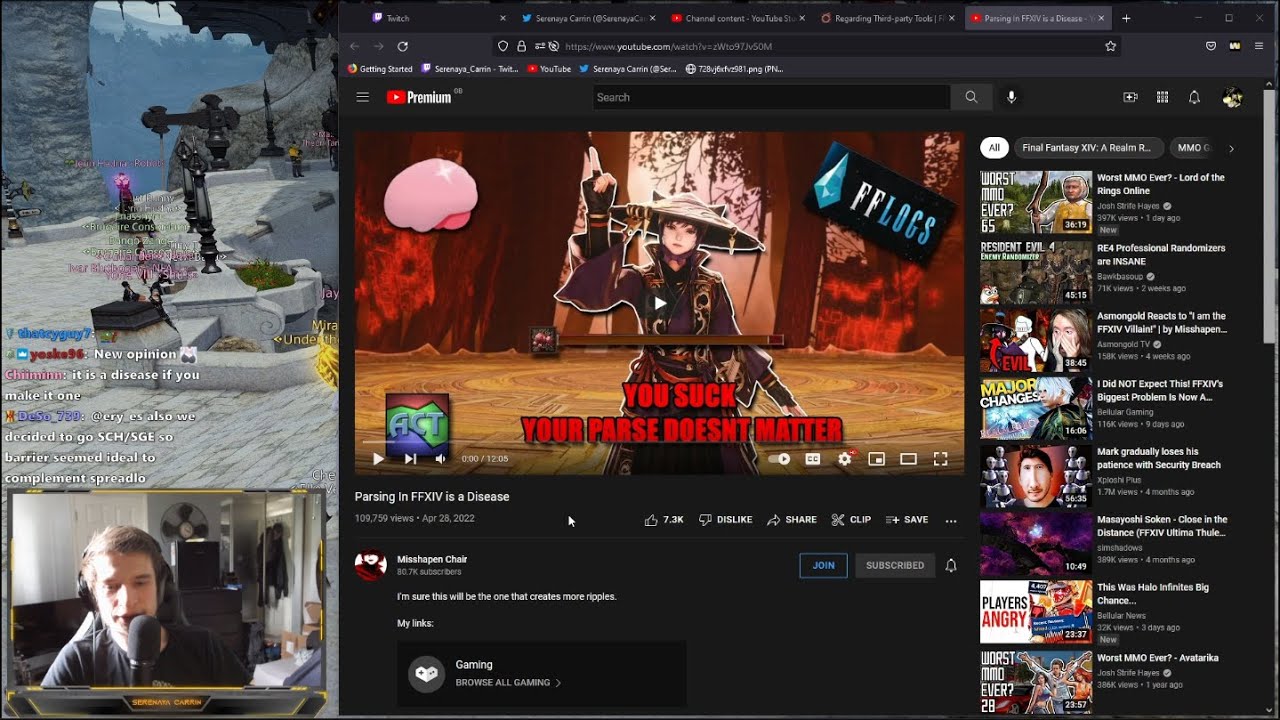Reload the page in Firefox

(403, 46)
